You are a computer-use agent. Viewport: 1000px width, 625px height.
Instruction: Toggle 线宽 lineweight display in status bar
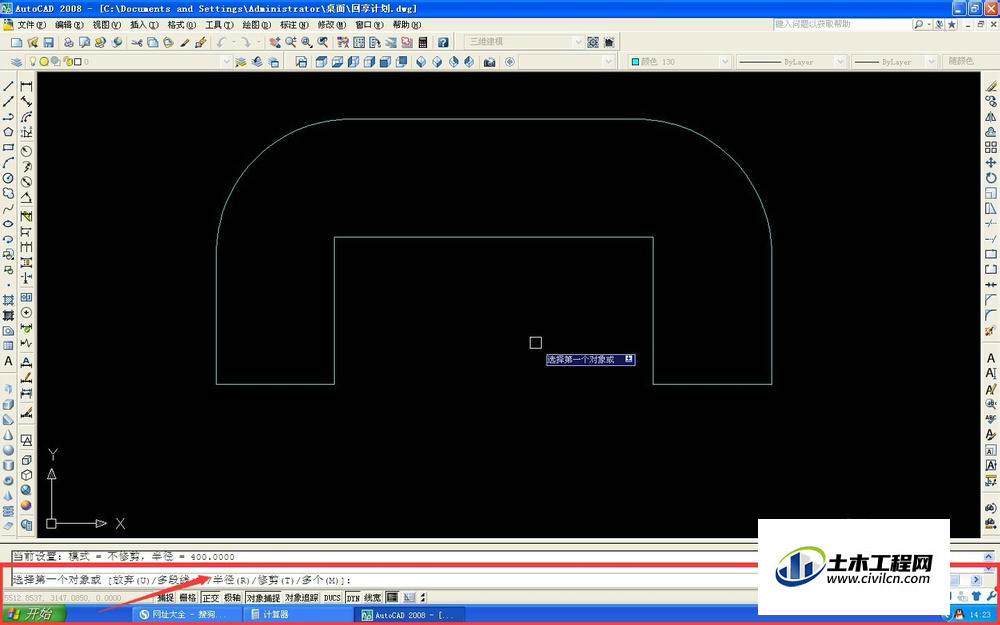click(x=373, y=598)
